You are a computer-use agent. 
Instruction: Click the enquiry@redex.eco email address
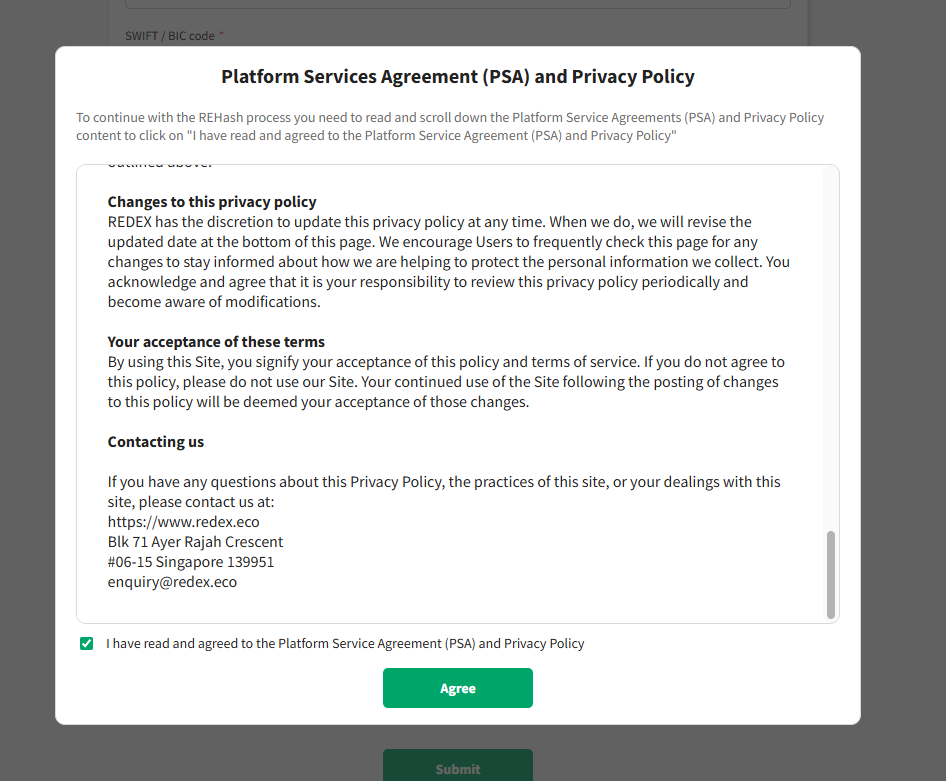point(172,582)
